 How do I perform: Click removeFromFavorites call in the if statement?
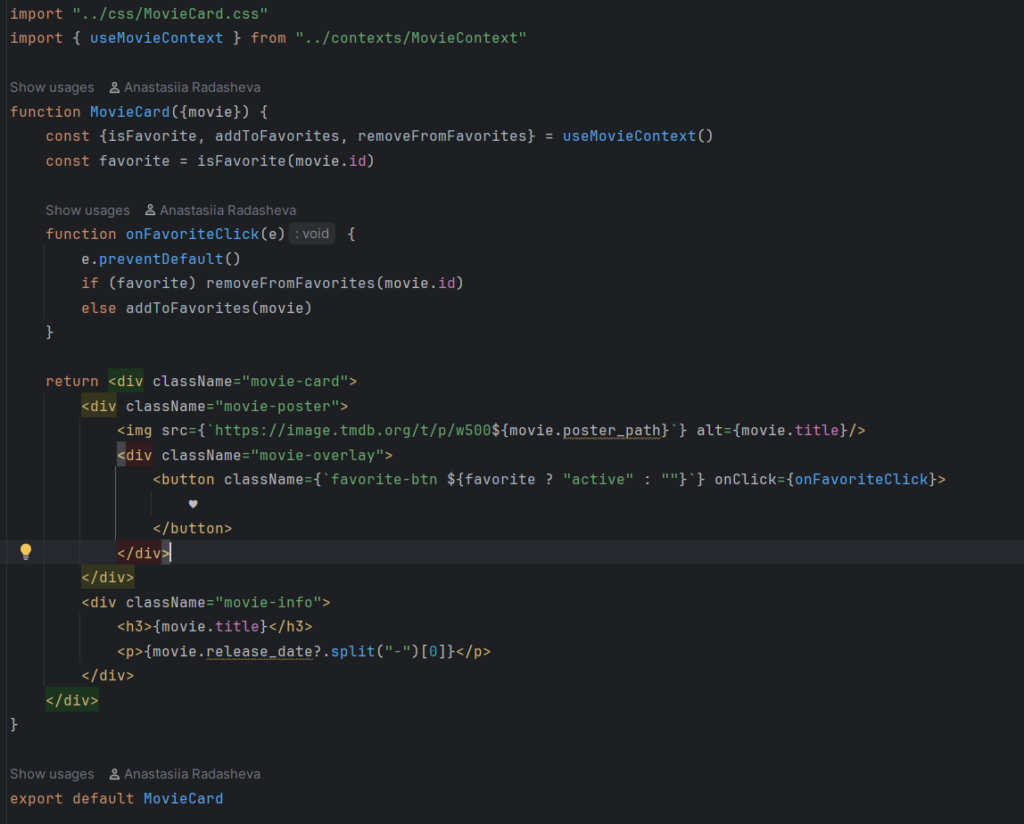point(290,283)
